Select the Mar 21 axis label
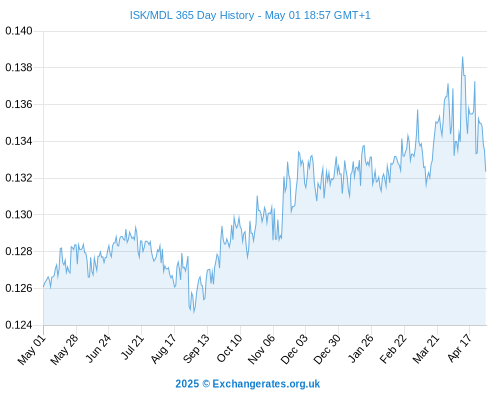The image size is (495, 400). point(426,349)
